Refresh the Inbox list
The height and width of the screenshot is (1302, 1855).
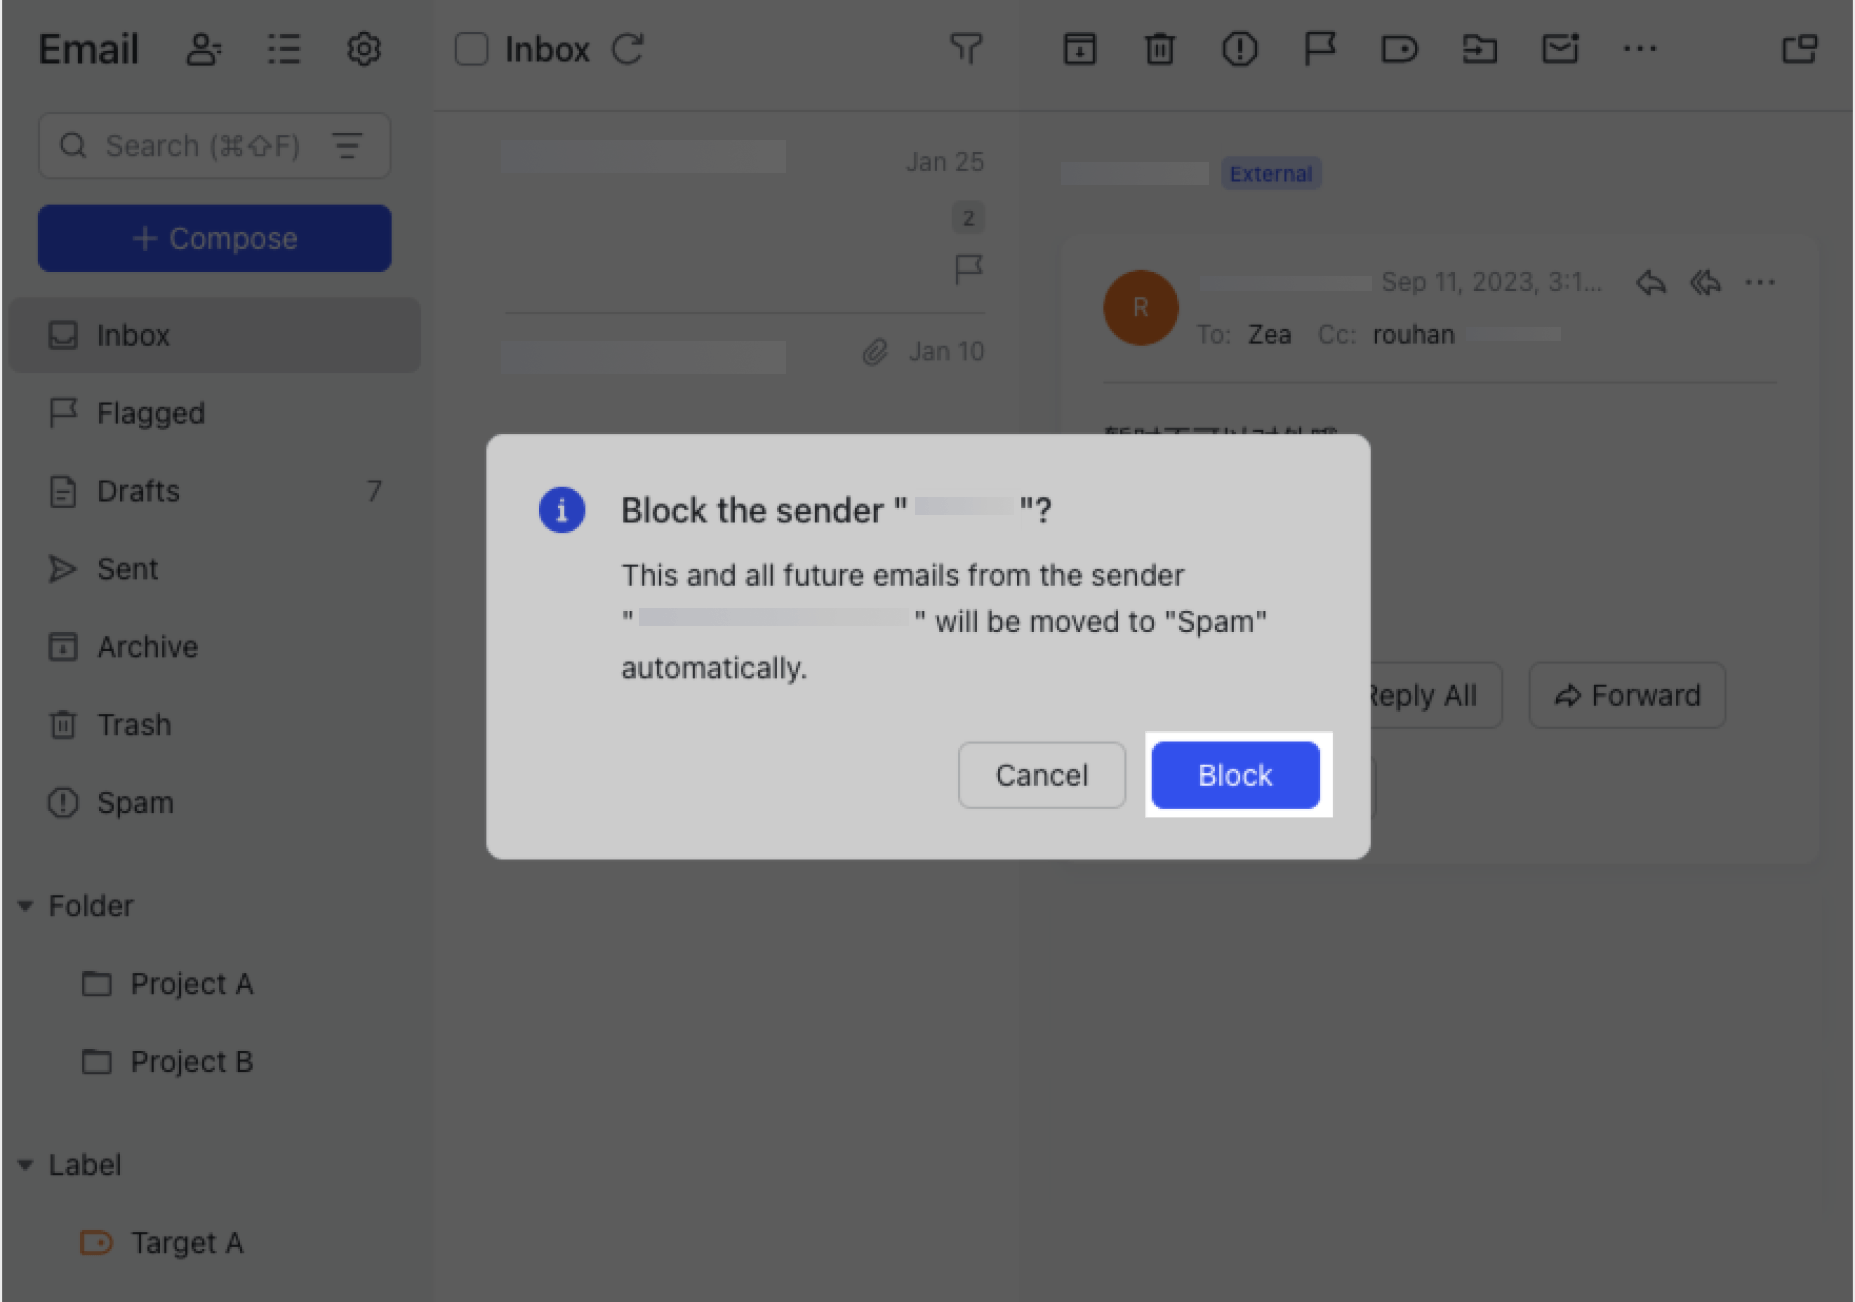tap(628, 49)
